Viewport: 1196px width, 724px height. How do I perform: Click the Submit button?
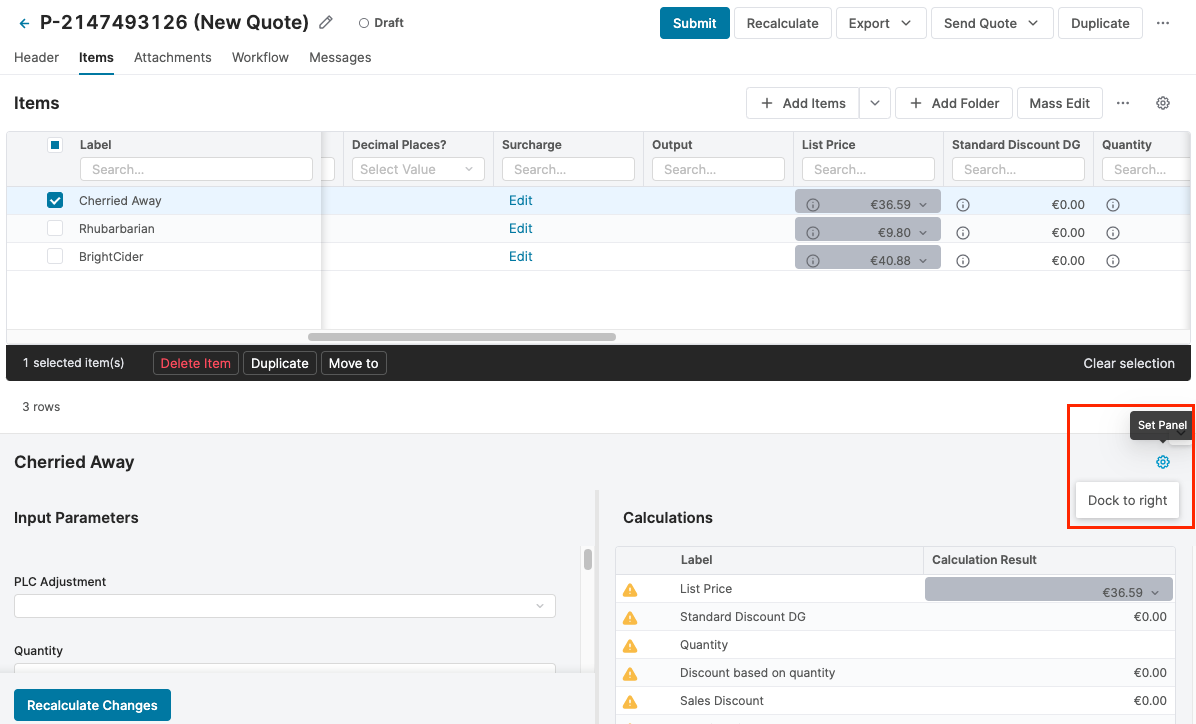pos(694,23)
